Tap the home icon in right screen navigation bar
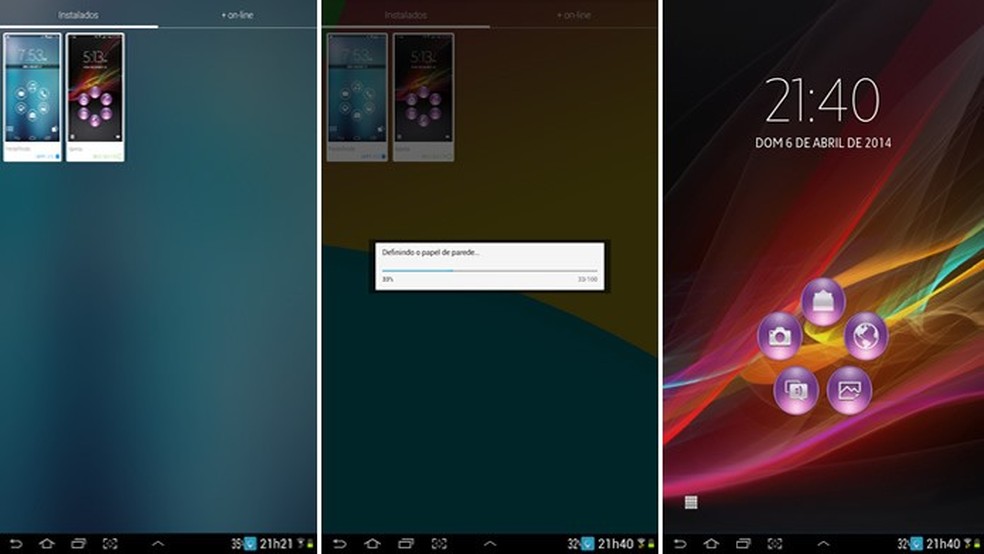 [711, 543]
